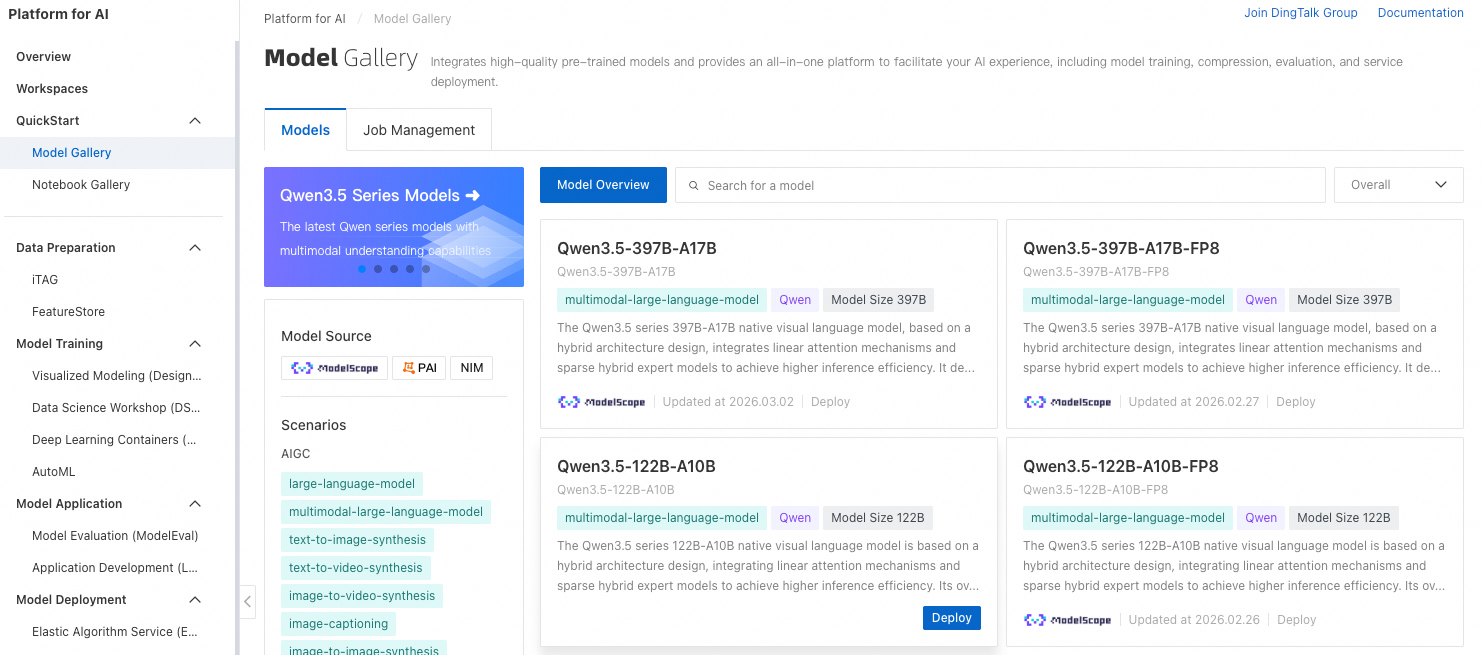Collapse the Data Preparation section
The width and height of the screenshot is (1481, 655).
click(x=195, y=248)
